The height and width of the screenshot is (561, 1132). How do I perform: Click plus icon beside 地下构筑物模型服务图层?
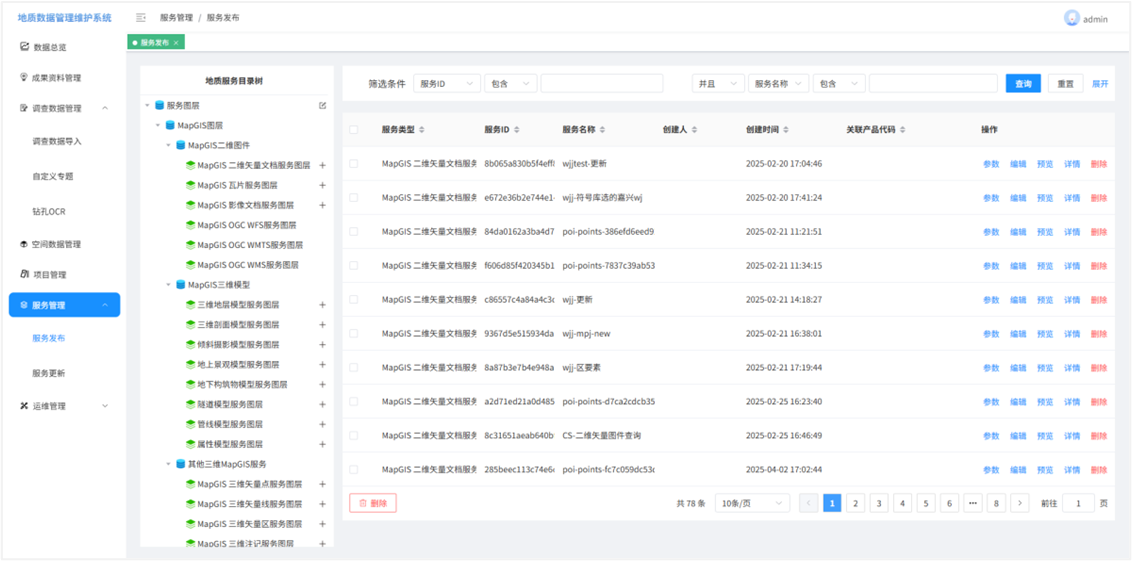coord(323,384)
